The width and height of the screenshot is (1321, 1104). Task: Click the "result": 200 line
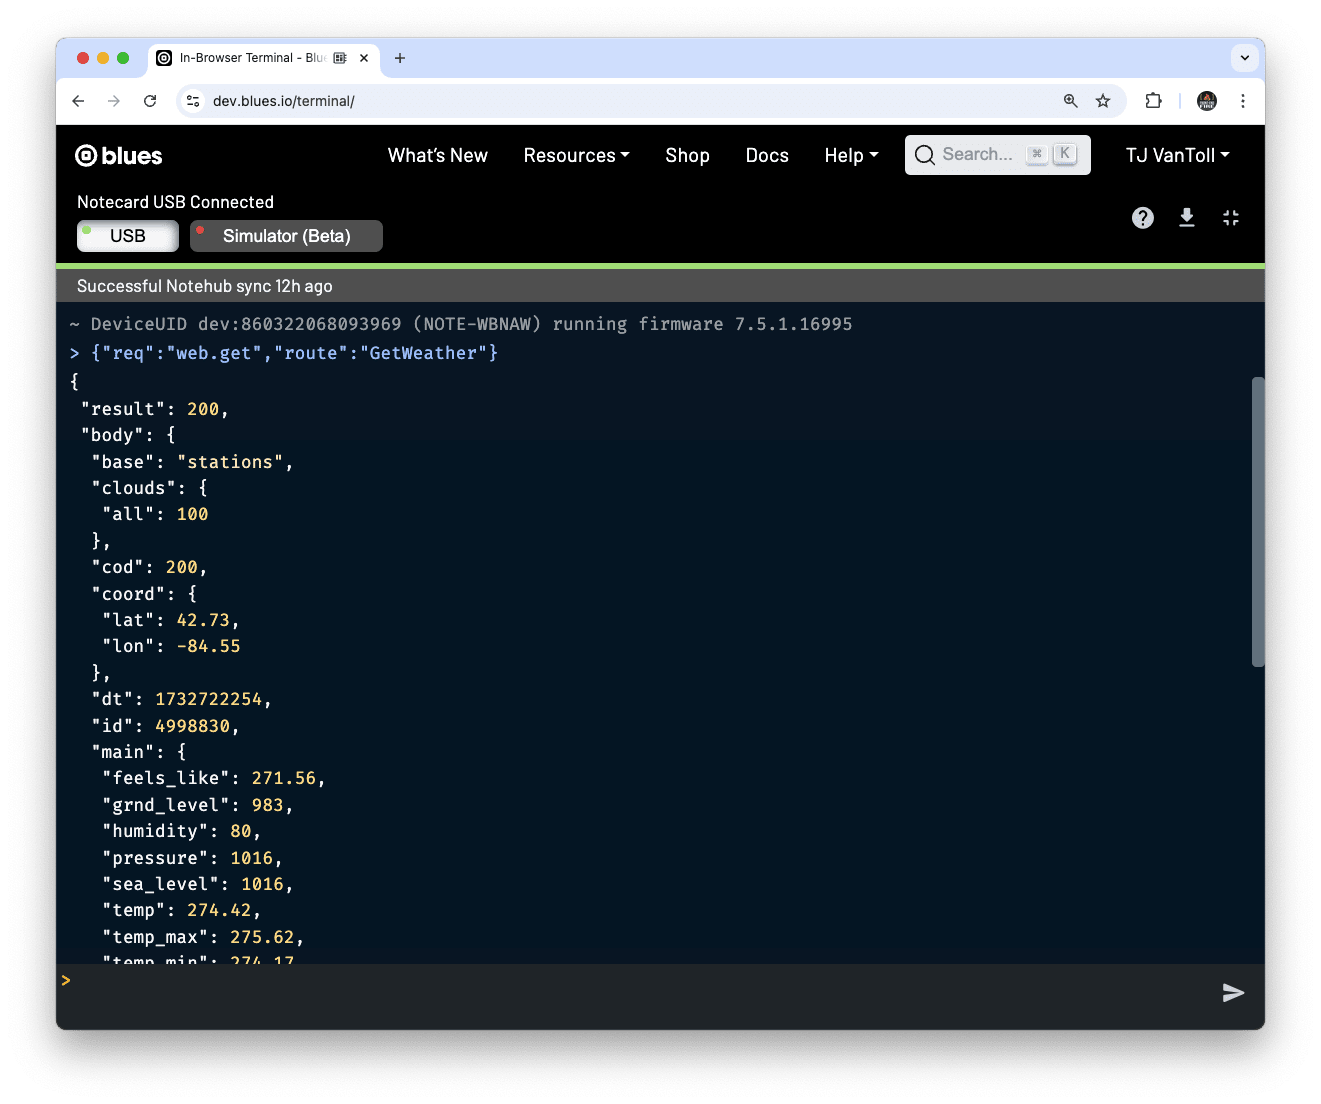coord(155,409)
